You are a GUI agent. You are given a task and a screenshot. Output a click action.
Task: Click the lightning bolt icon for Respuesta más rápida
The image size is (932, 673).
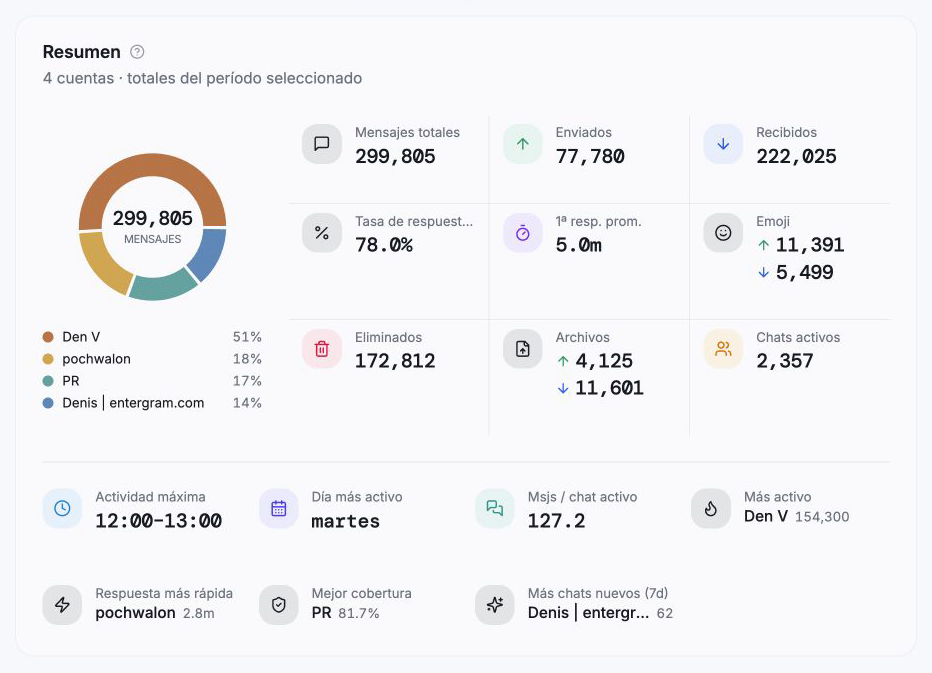pos(62,605)
